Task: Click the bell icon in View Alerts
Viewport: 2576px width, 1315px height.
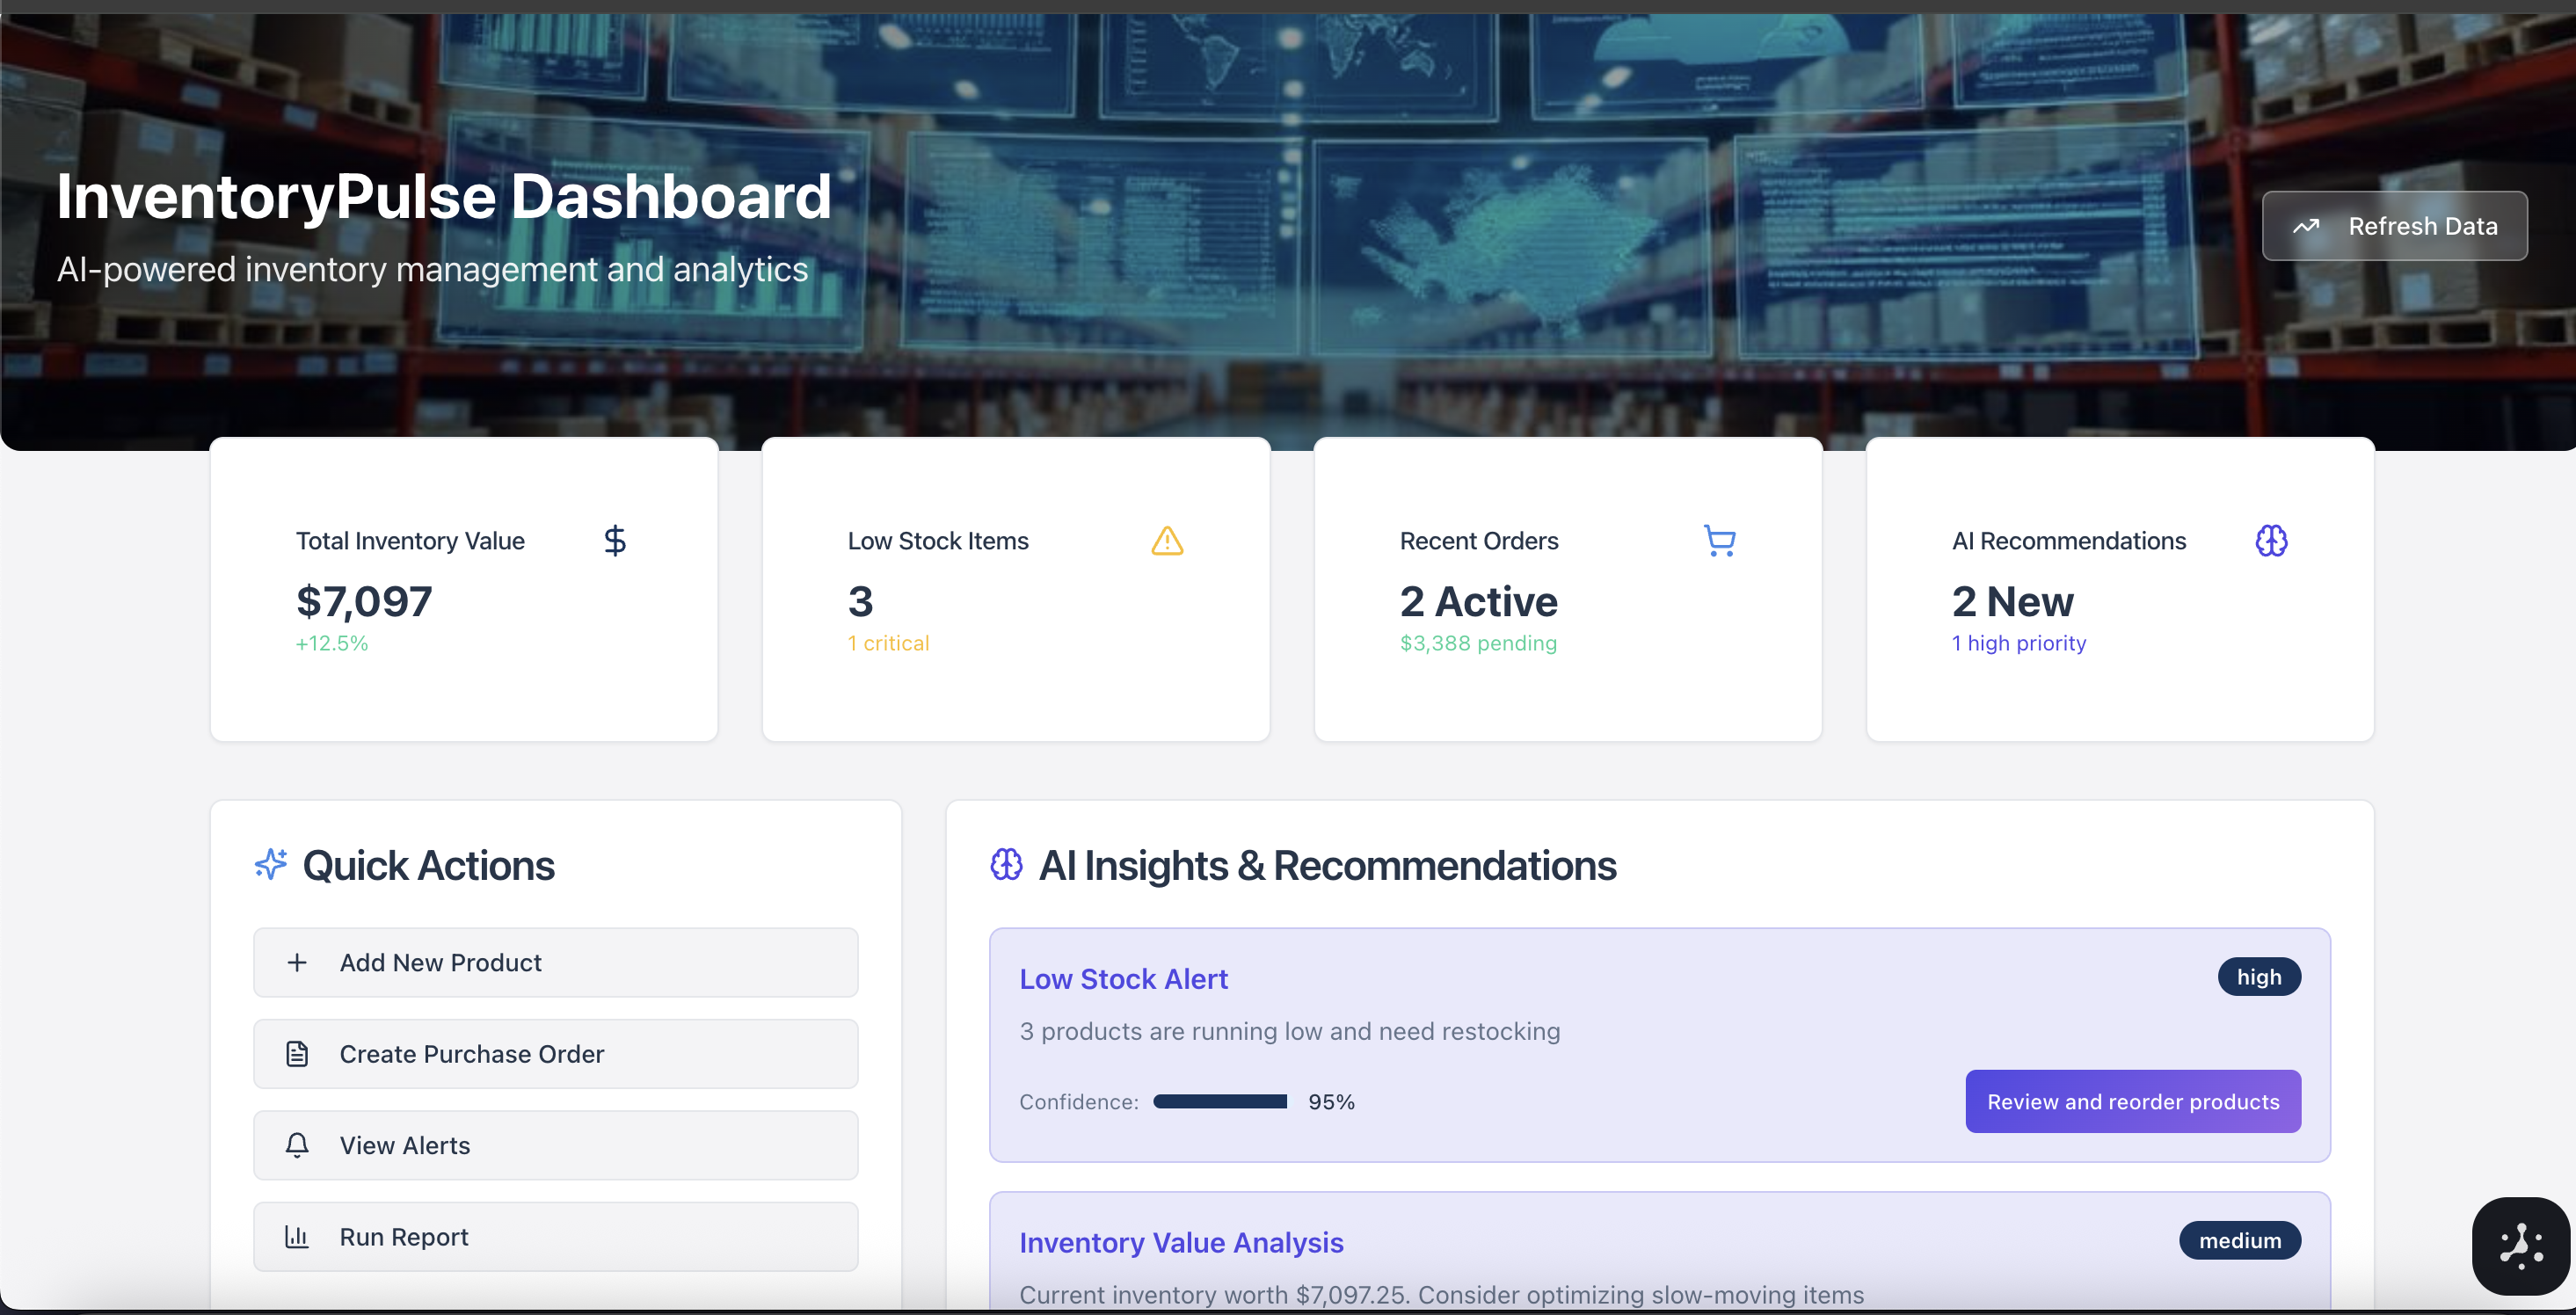Action: (297, 1145)
